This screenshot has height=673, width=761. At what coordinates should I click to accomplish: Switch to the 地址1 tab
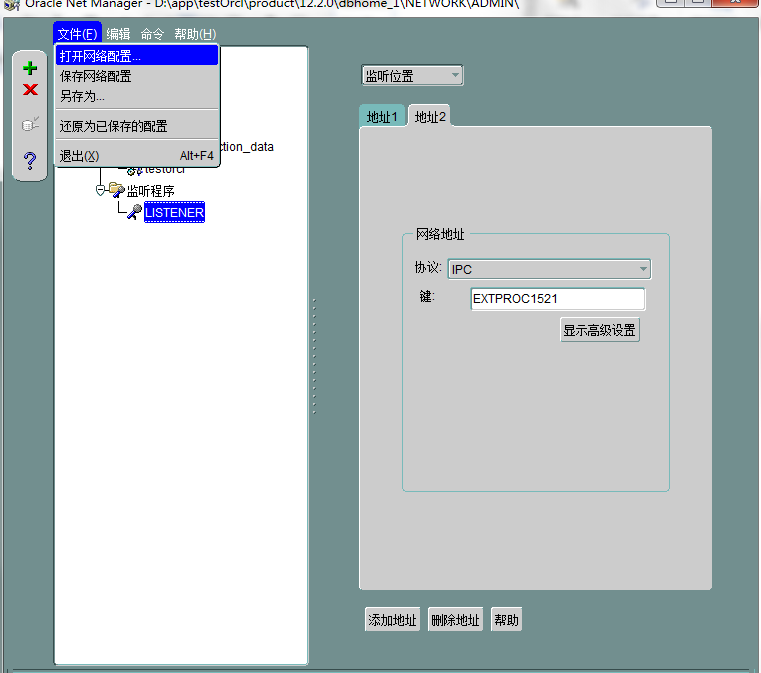(x=382, y=116)
